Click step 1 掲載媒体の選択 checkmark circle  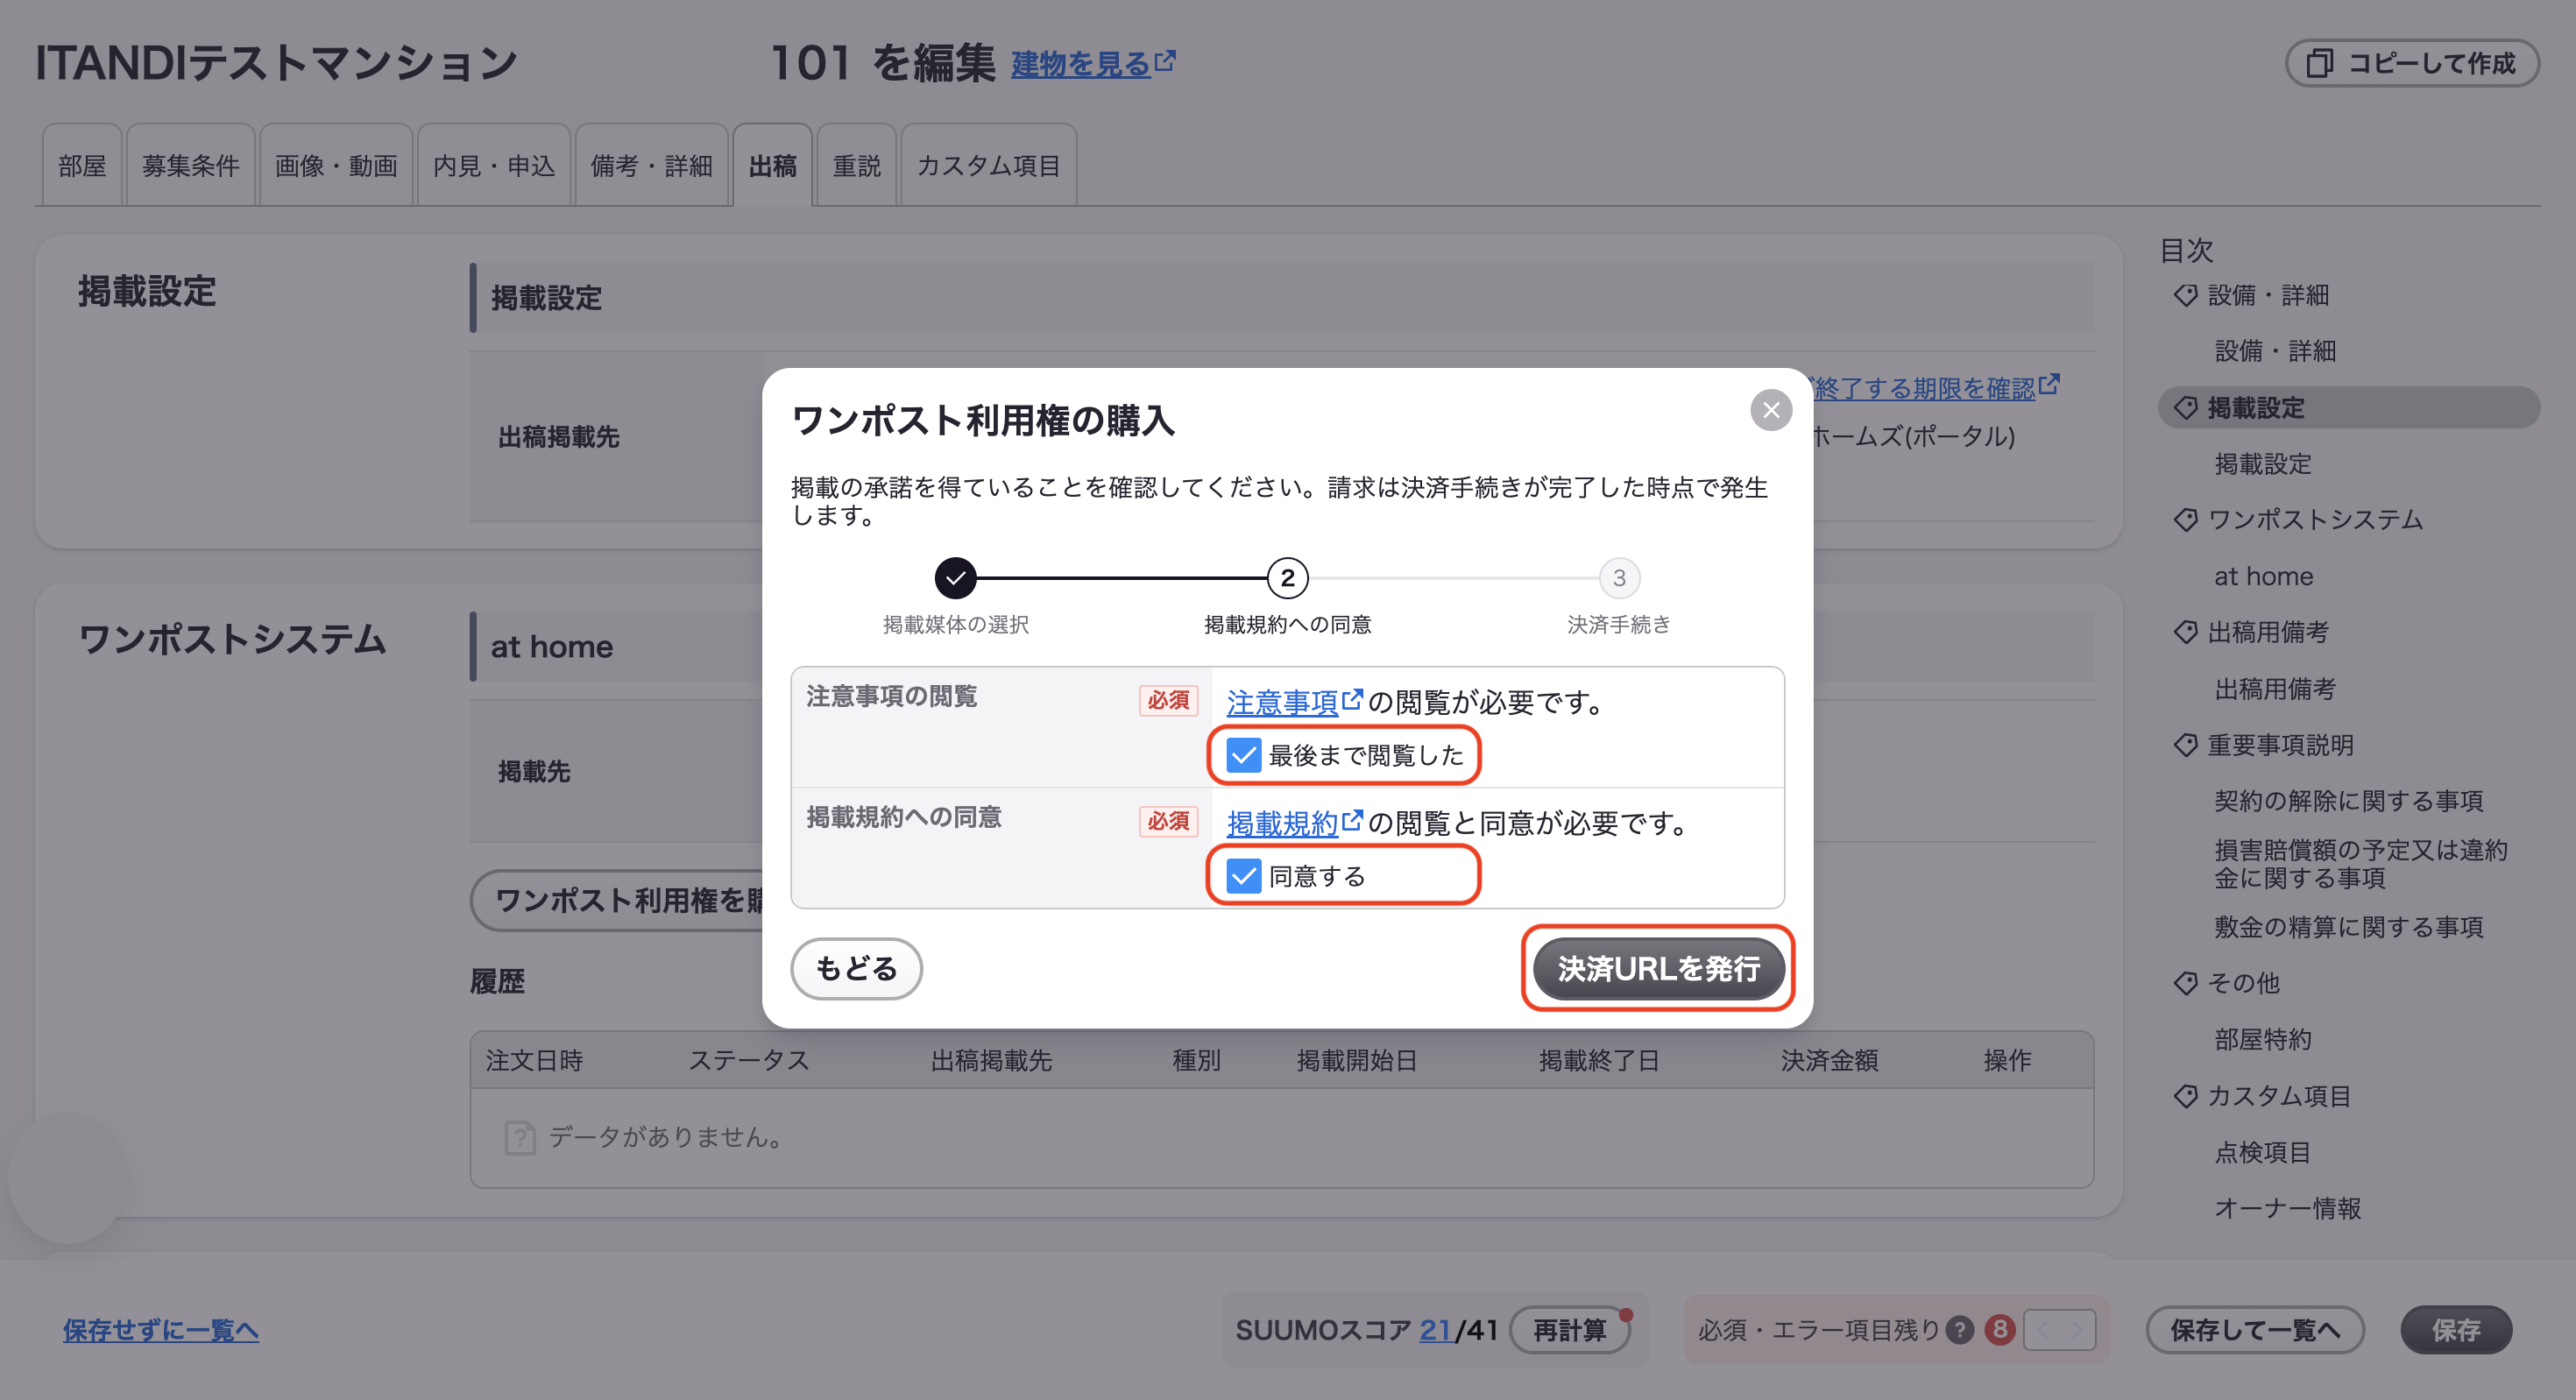click(x=955, y=578)
